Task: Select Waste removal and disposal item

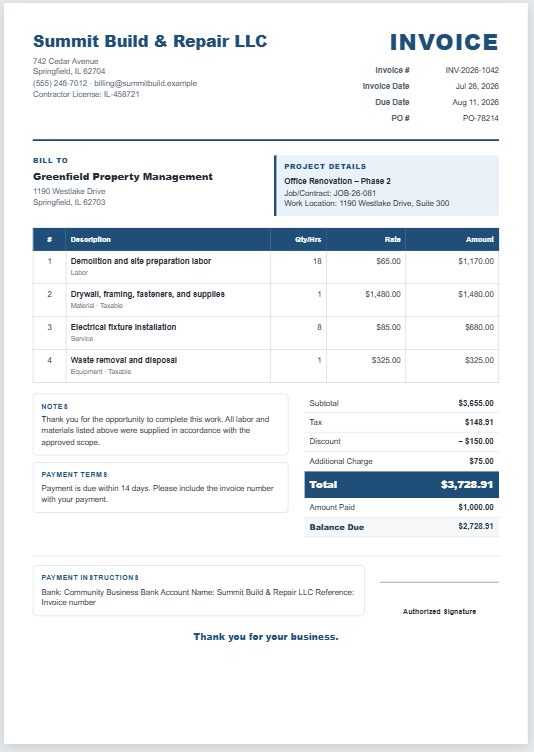Action: point(124,360)
